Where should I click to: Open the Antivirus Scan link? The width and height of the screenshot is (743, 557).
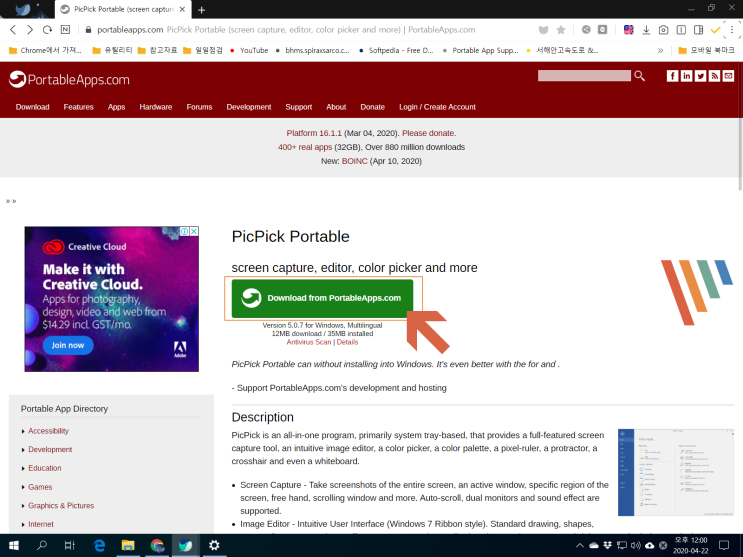(x=309, y=342)
